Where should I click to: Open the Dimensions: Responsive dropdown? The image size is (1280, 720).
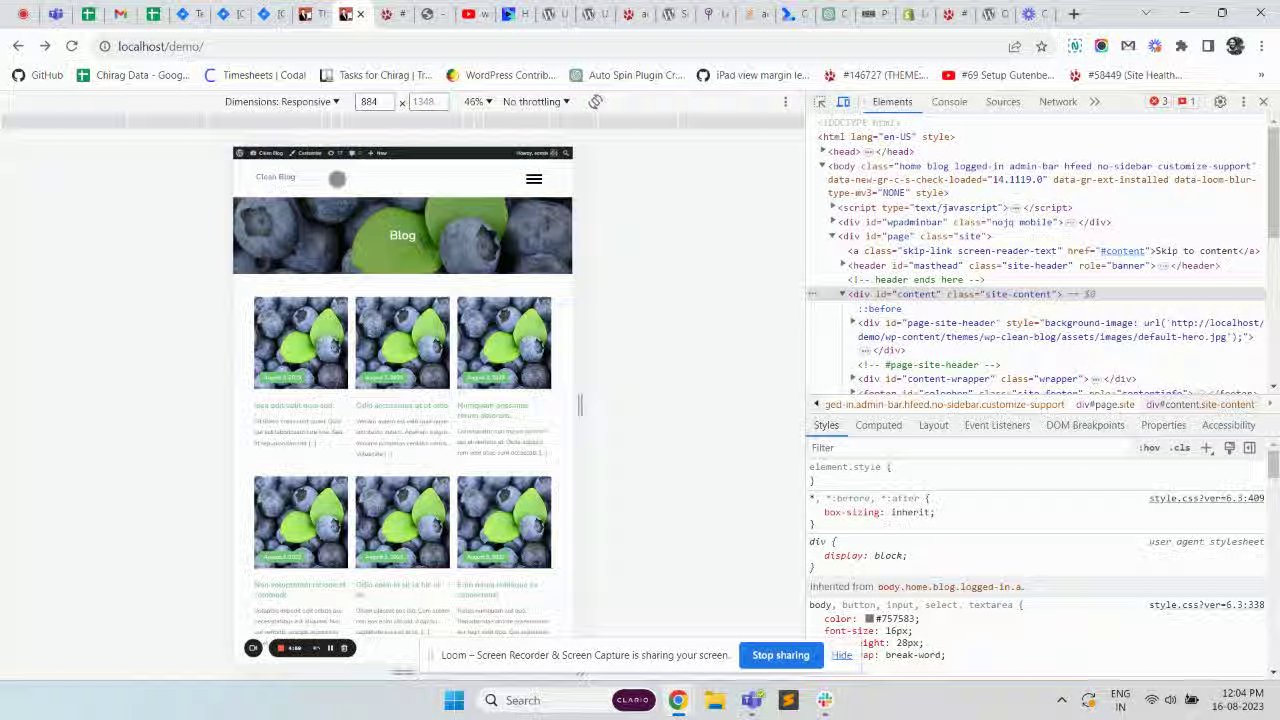[x=282, y=102]
